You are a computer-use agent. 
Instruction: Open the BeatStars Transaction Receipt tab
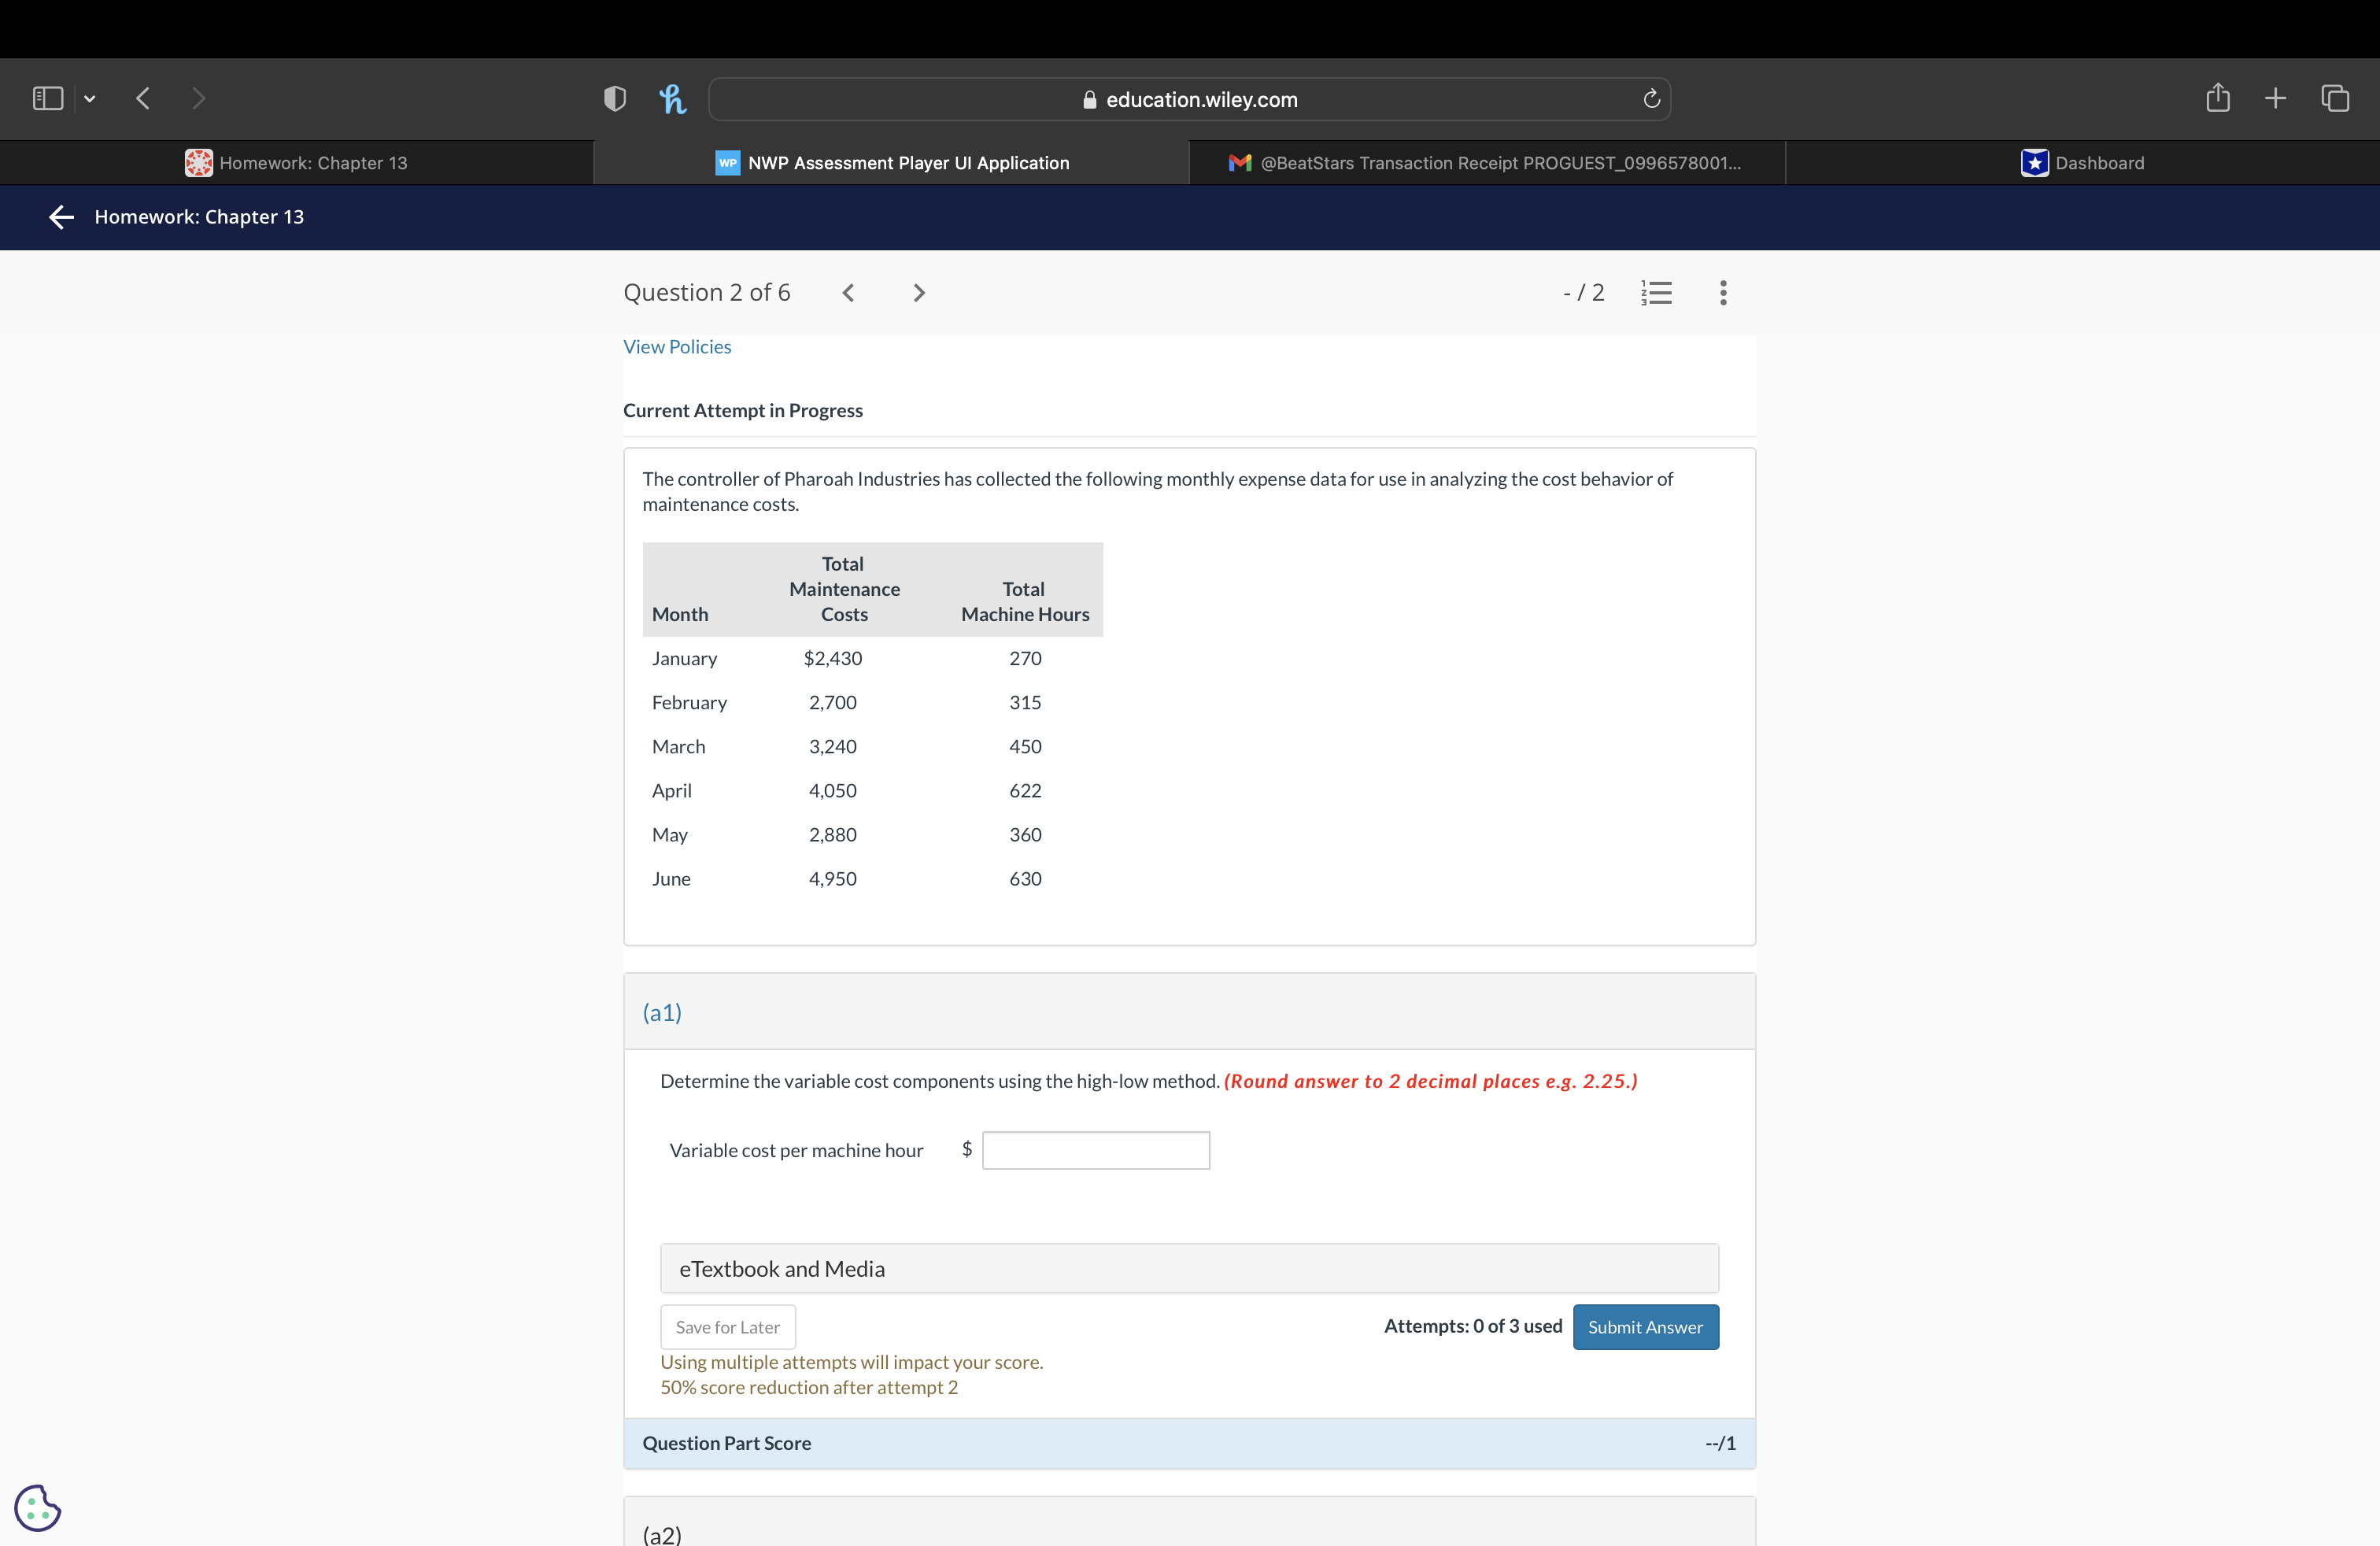coord(1484,162)
